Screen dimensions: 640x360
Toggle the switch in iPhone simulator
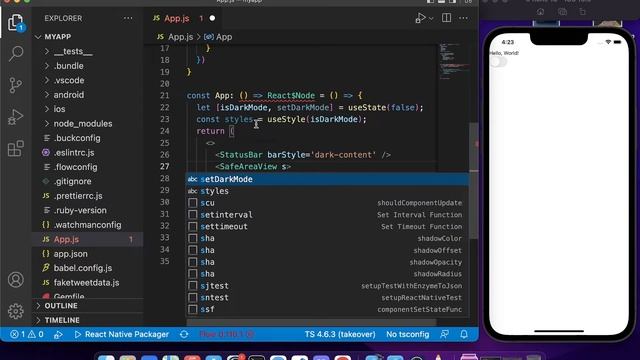tap(498, 62)
